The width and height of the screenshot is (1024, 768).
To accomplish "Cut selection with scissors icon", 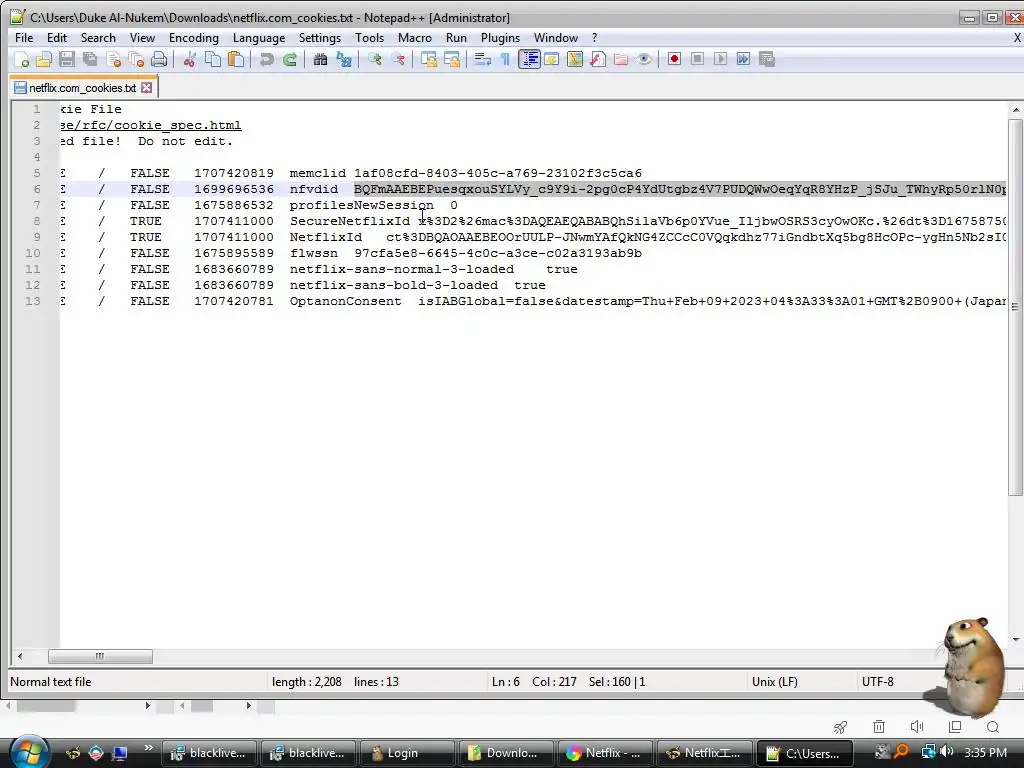I will [x=189, y=59].
